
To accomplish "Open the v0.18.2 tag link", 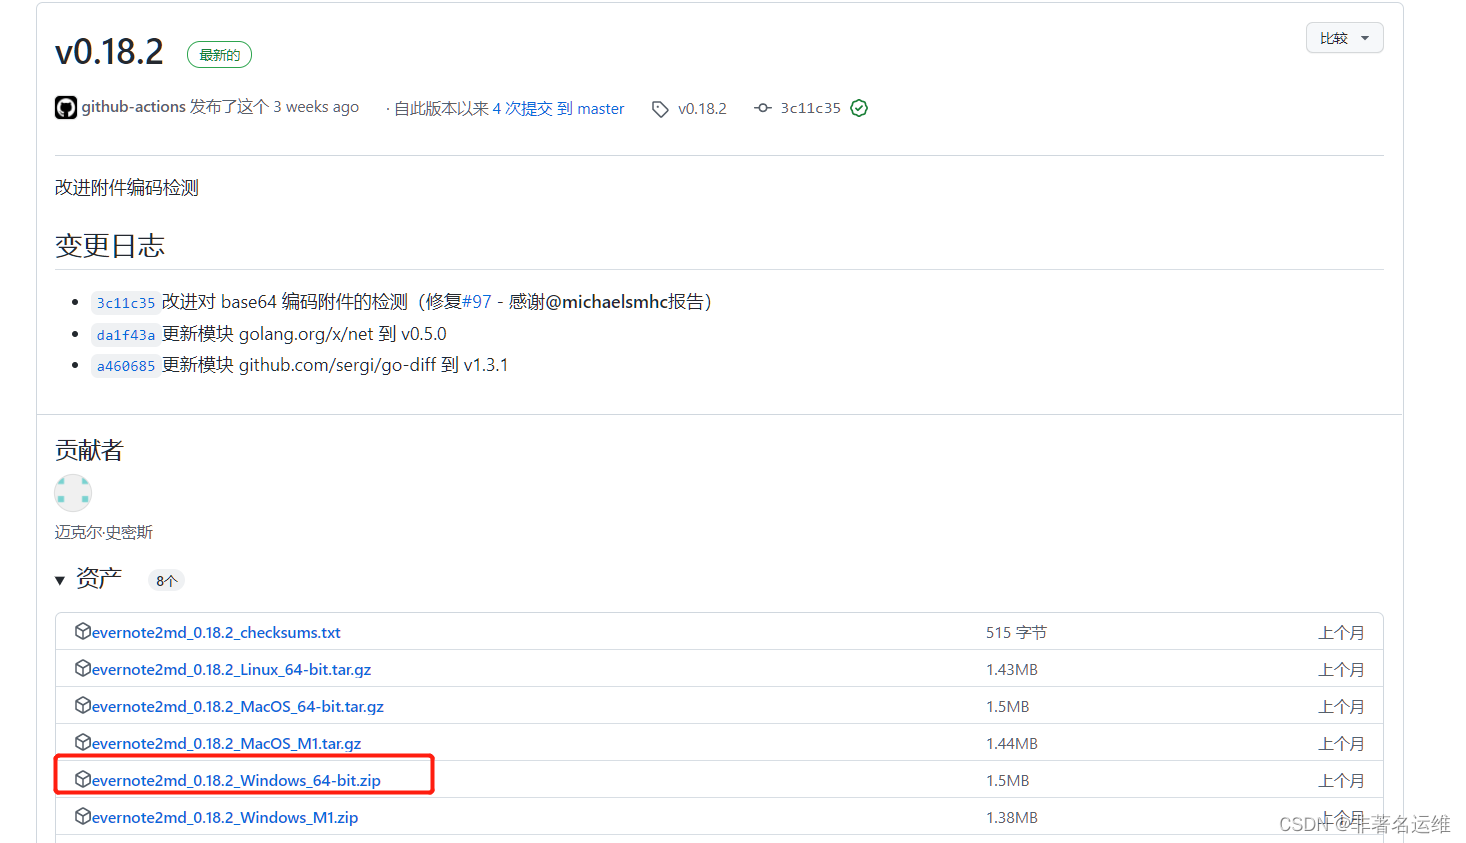I will [x=702, y=108].
